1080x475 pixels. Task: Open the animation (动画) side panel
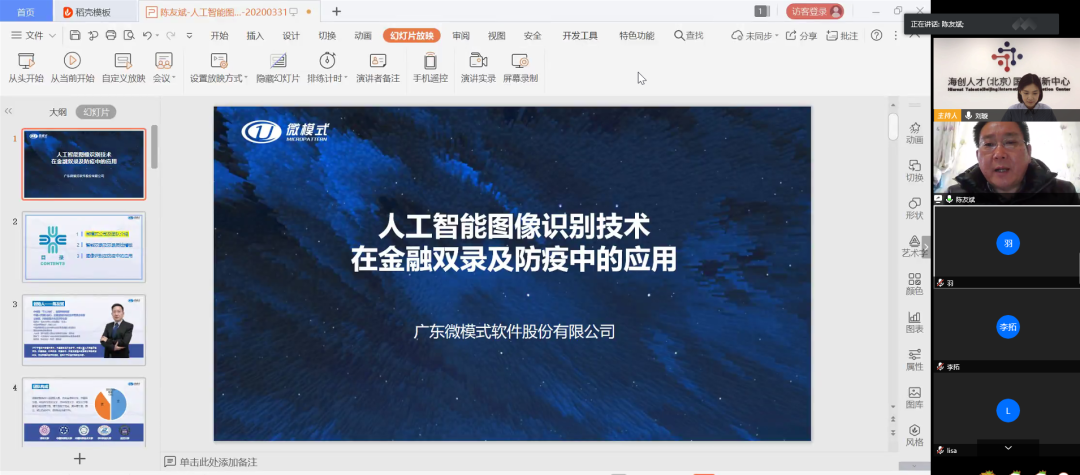click(x=915, y=133)
